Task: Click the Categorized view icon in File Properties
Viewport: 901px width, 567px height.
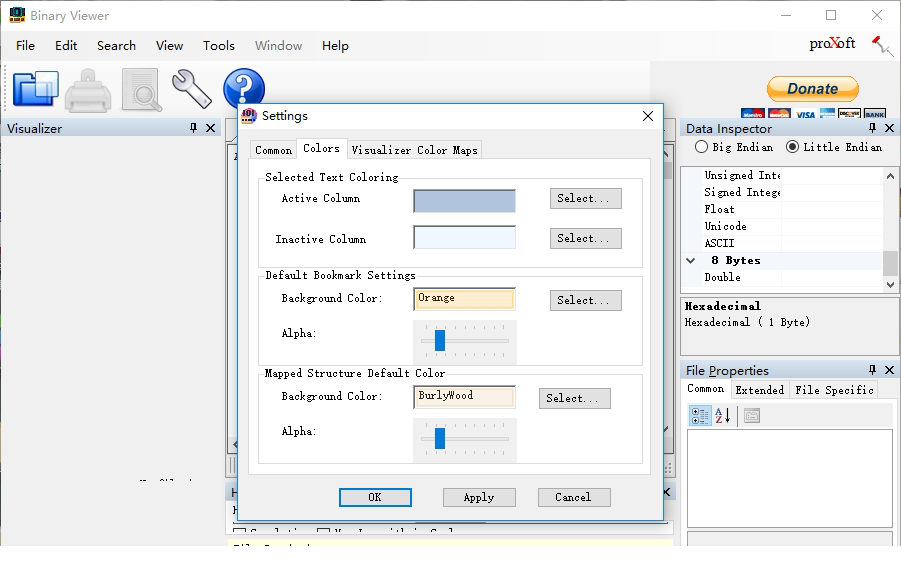Action: pyautogui.click(x=700, y=415)
